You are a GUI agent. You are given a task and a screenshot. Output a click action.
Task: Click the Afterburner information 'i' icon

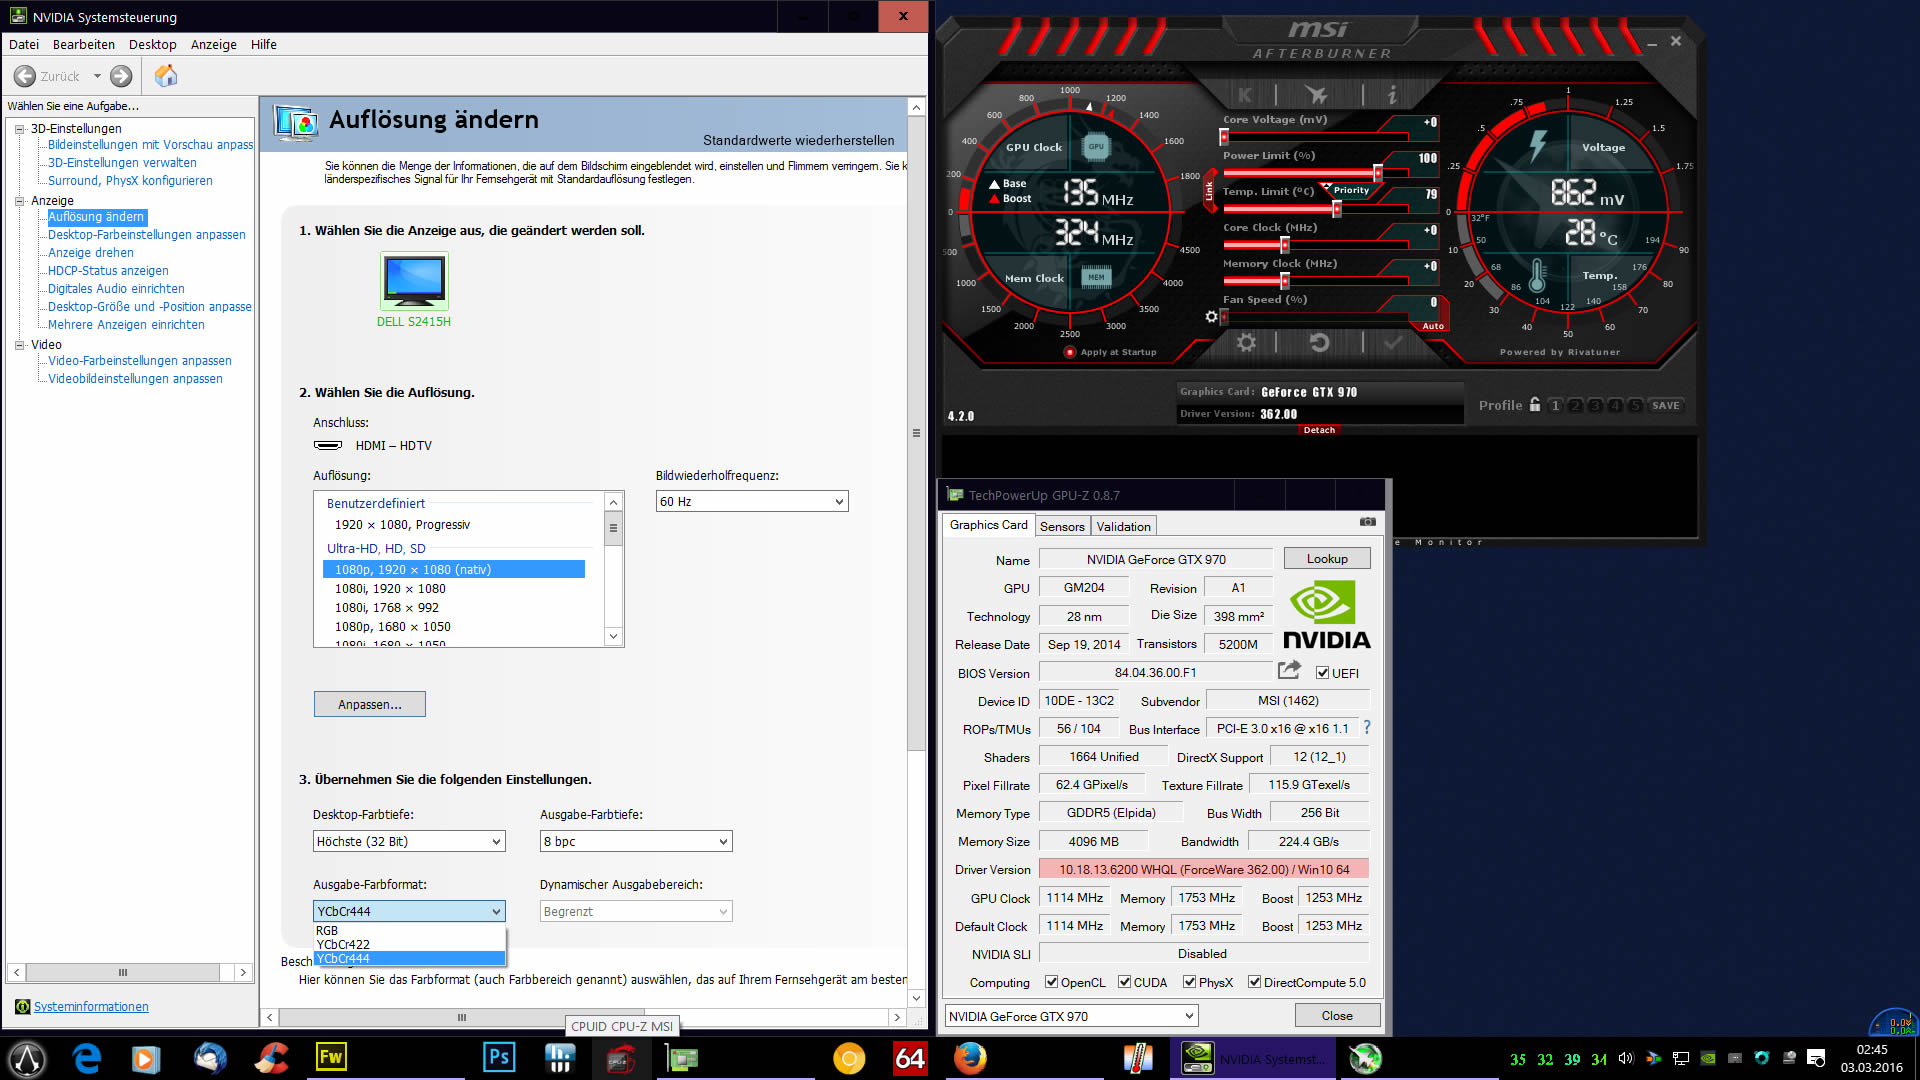pos(1391,95)
